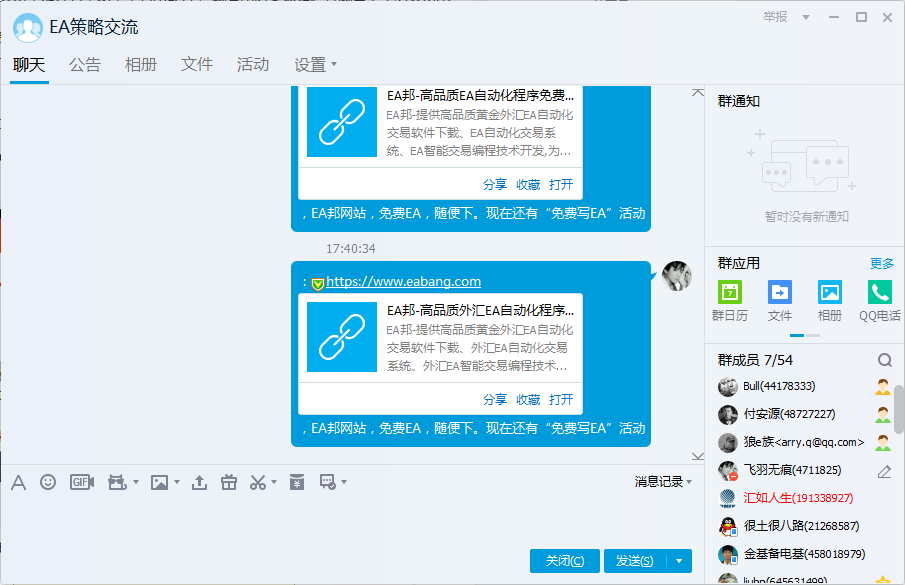Viewport: 905px width, 585px height.
Task: Click the 关闭(C) button
Action: click(564, 561)
